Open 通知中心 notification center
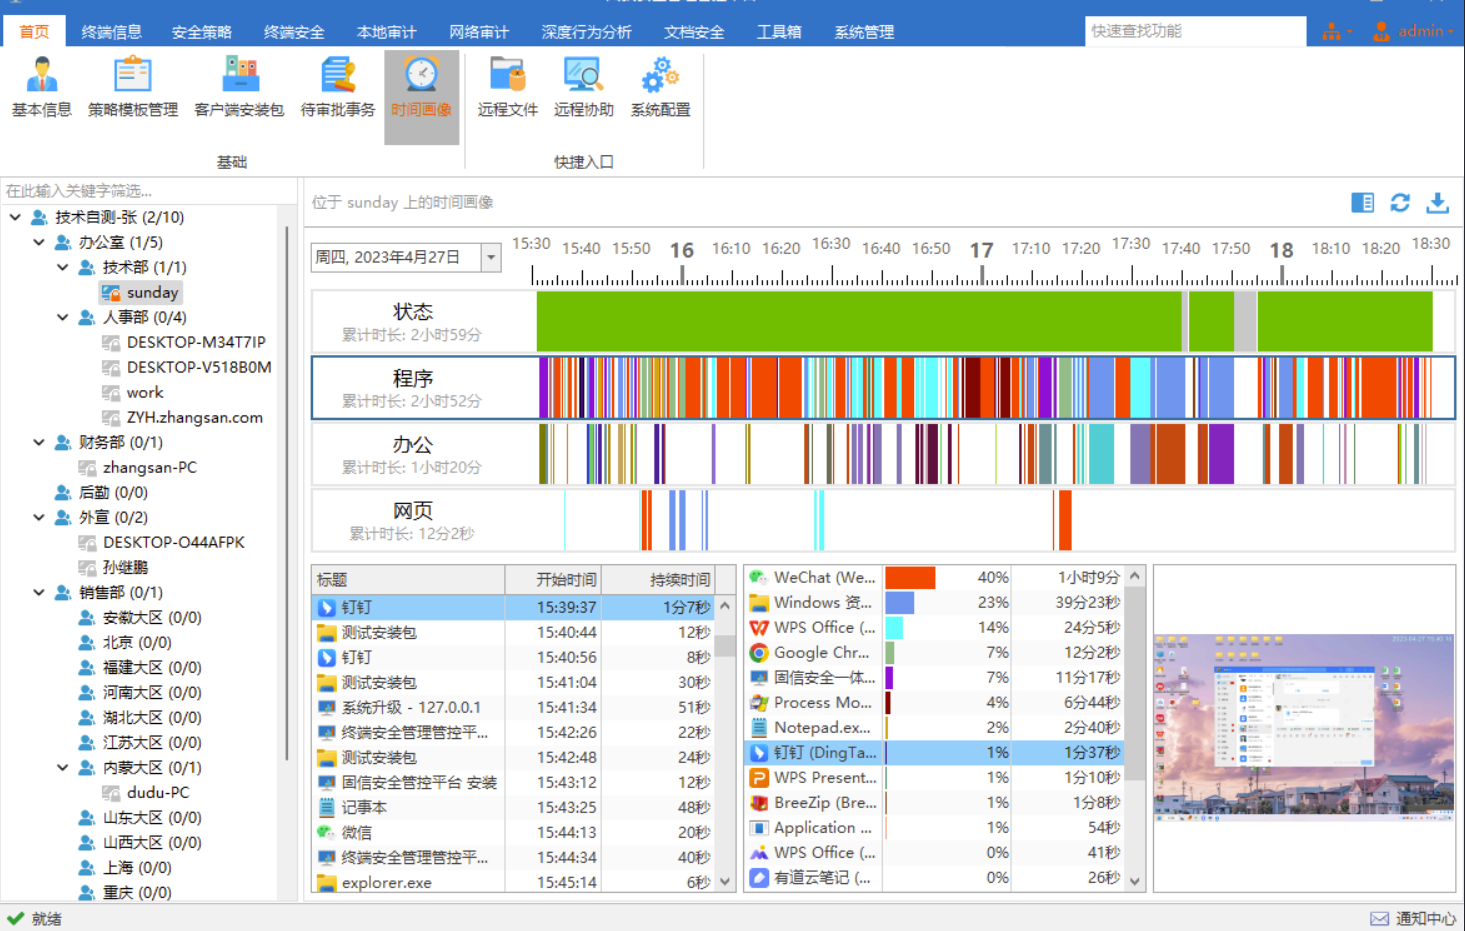 pyautogui.click(x=1414, y=918)
